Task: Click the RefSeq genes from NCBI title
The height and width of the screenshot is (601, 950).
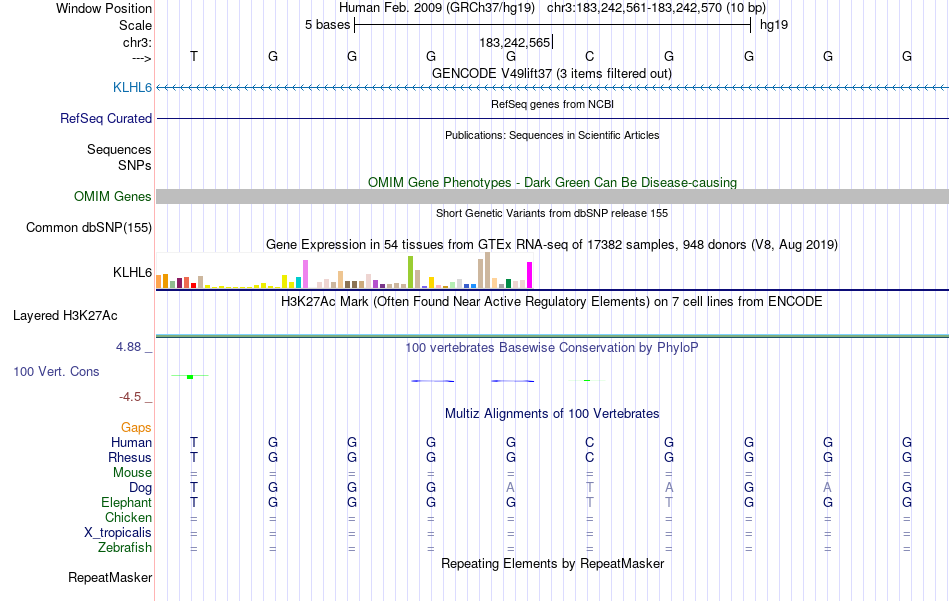Action: (552, 104)
